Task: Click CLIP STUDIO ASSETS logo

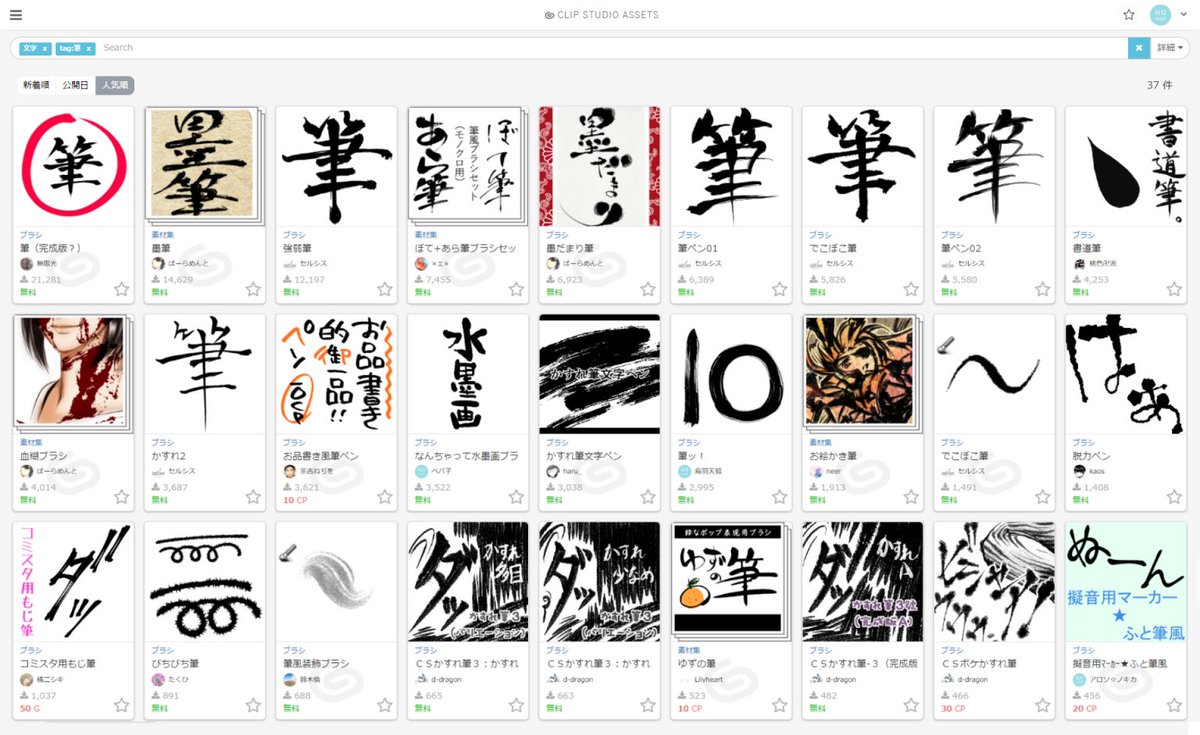Action: point(600,15)
